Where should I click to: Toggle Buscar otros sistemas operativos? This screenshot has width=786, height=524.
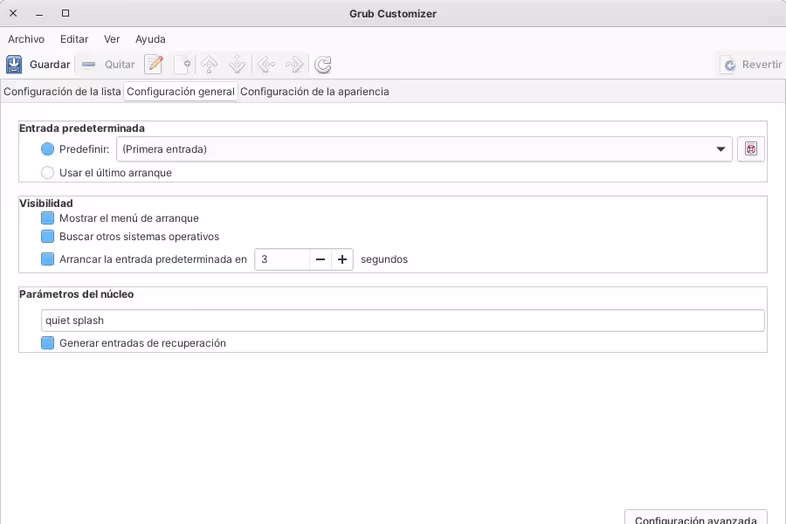point(48,236)
